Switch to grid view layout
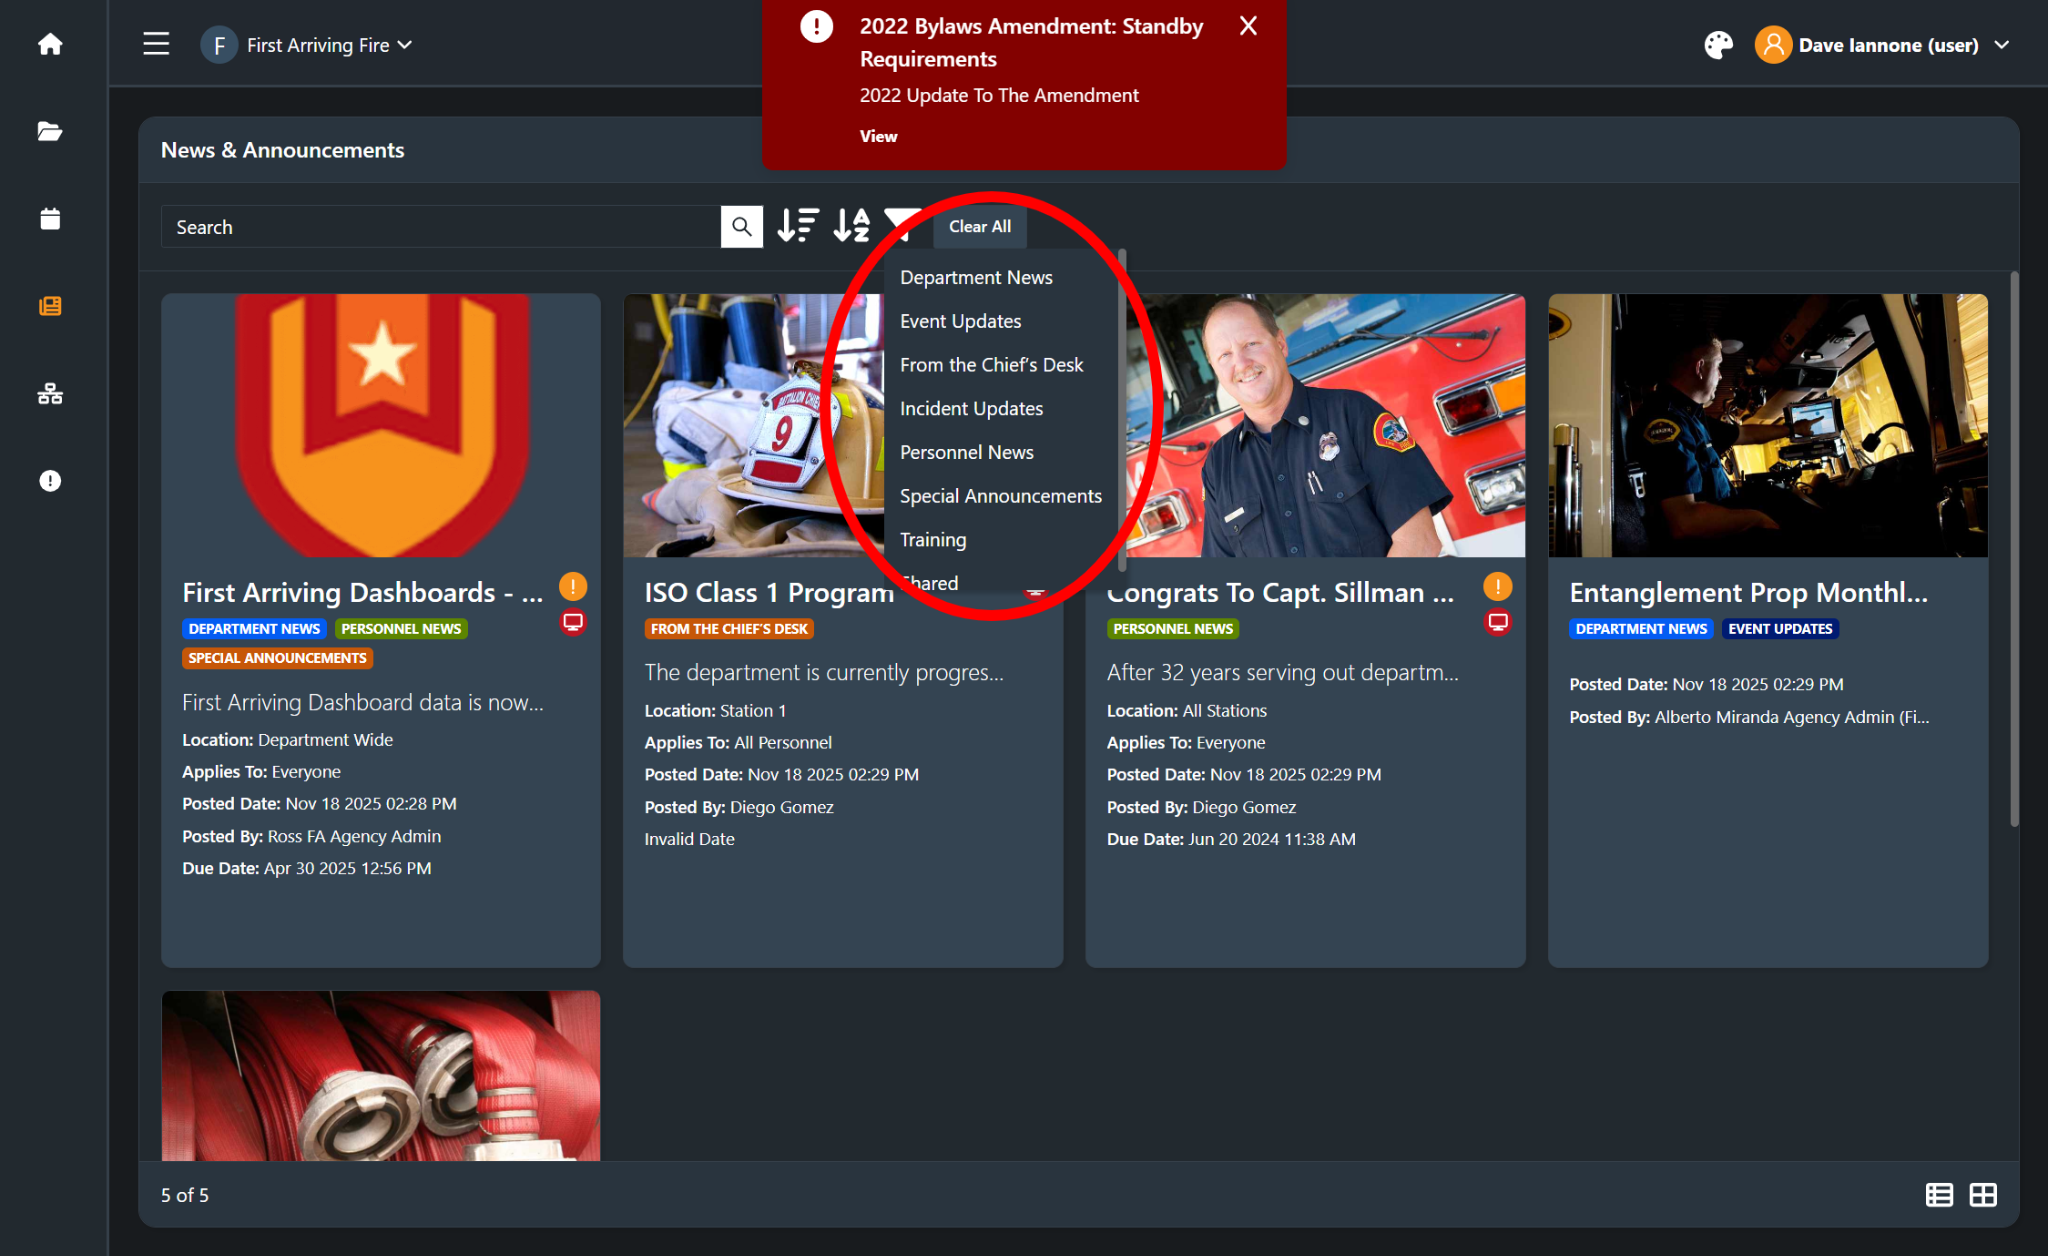 point(1983,1195)
